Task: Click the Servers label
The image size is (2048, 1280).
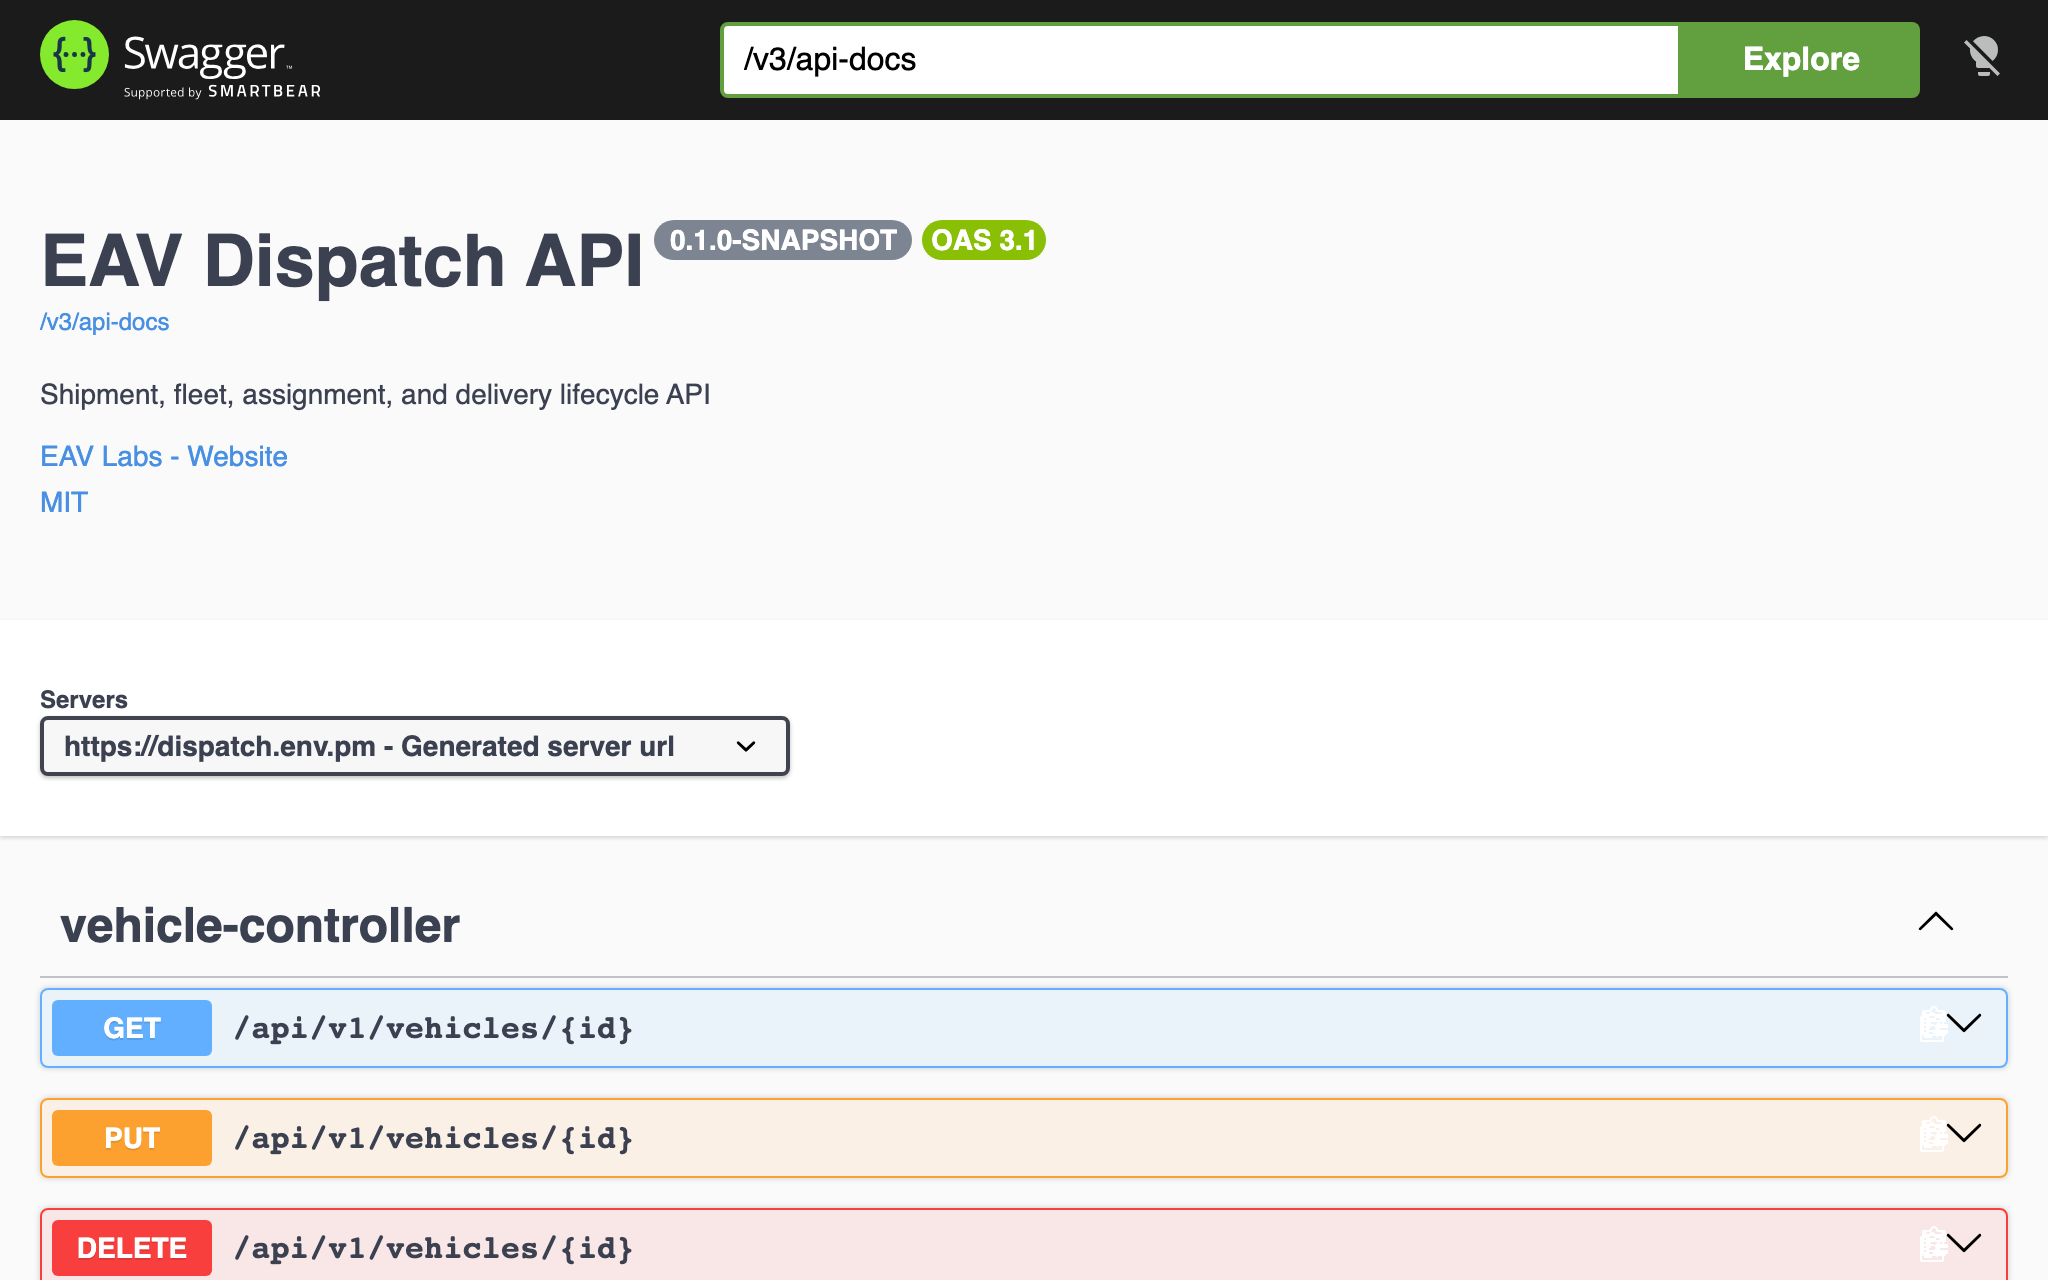Action: pyautogui.click(x=84, y=699)
